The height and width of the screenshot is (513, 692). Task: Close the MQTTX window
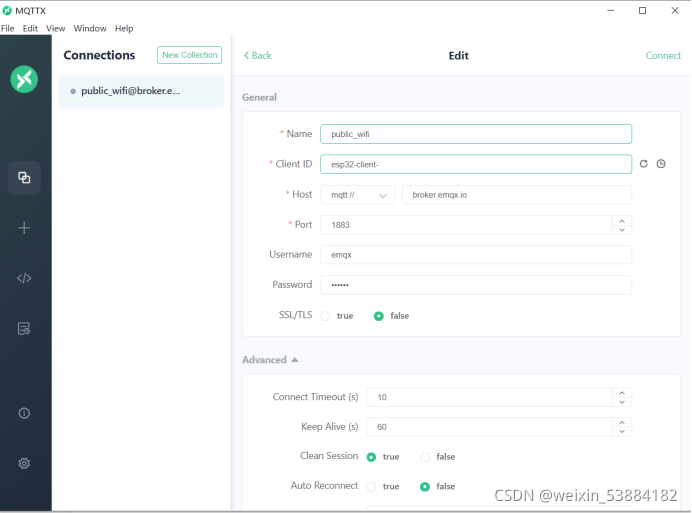tap(675, 11)
